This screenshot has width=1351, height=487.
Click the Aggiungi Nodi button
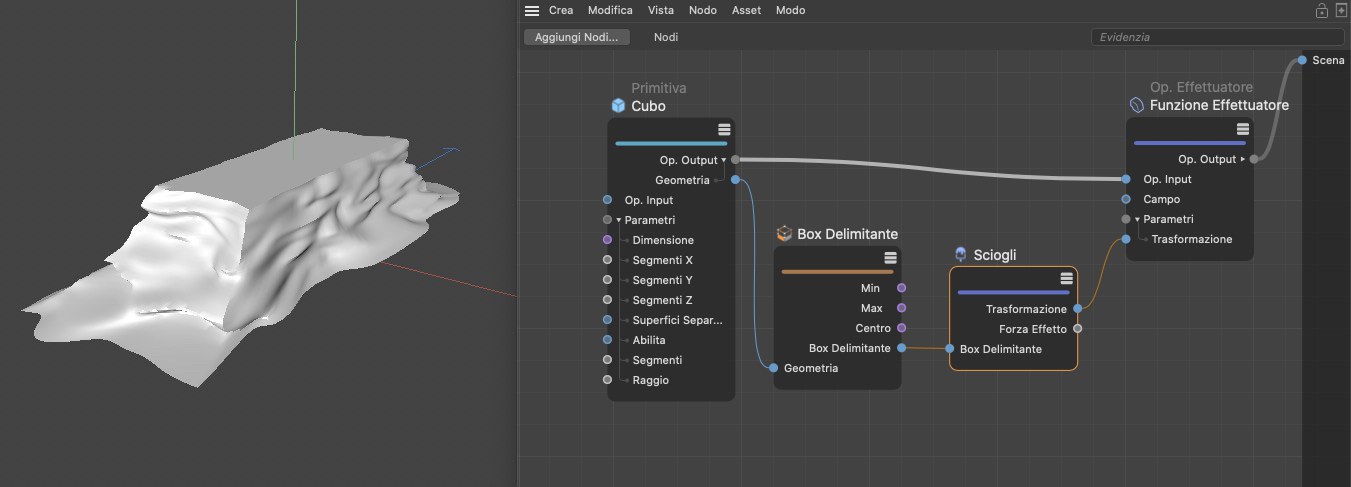pos(576,37)
